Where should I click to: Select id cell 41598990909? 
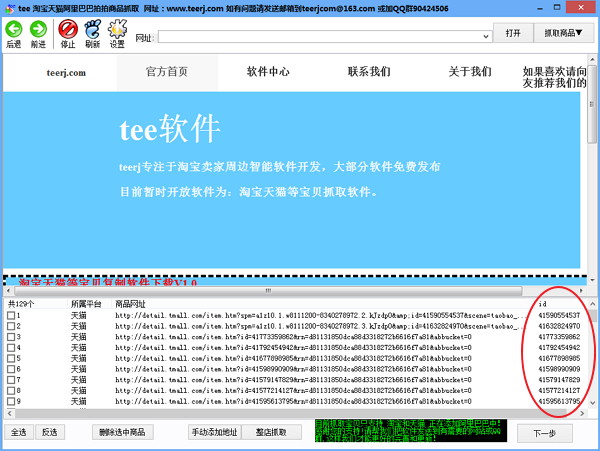[x=559, y=369]
